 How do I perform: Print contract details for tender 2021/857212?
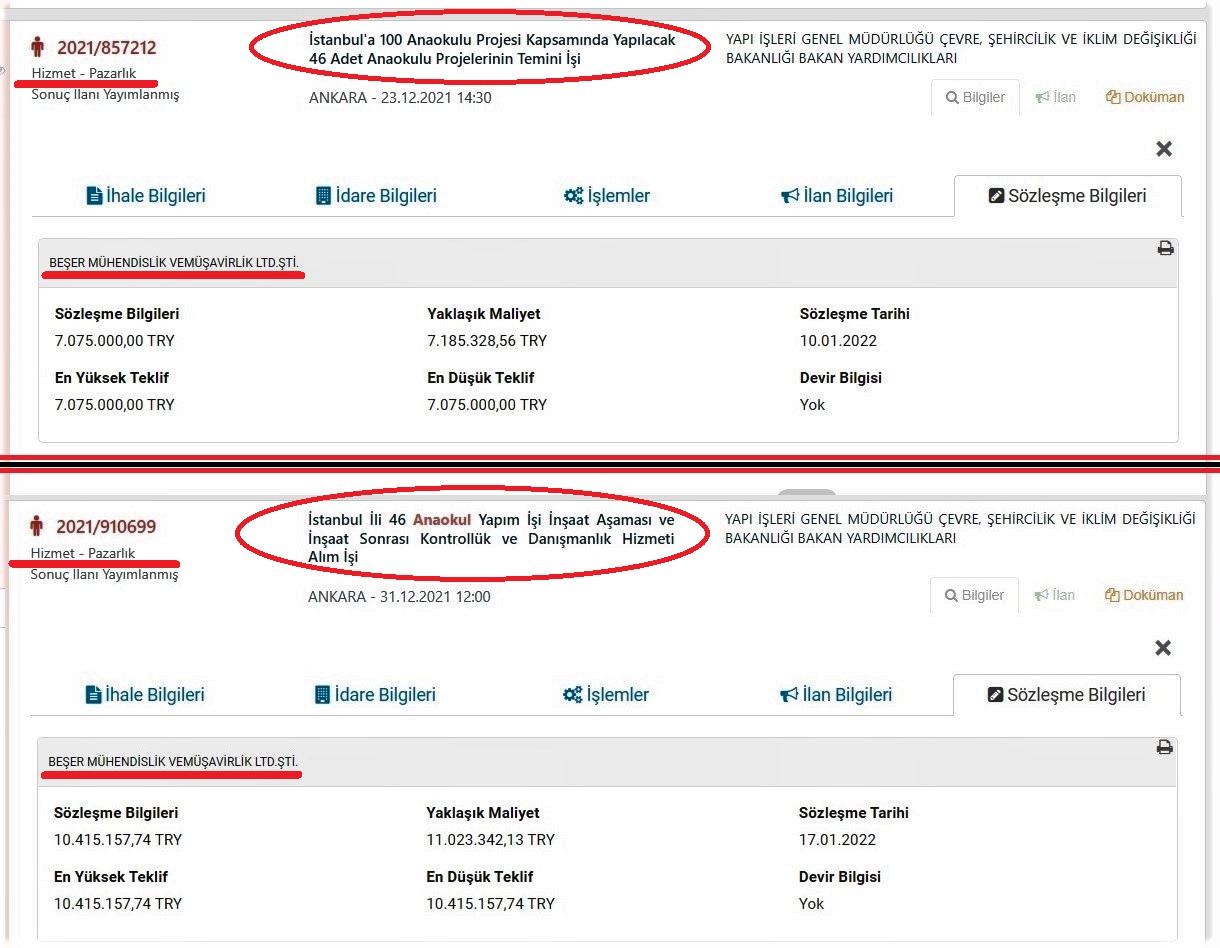tap(1165, 248)
